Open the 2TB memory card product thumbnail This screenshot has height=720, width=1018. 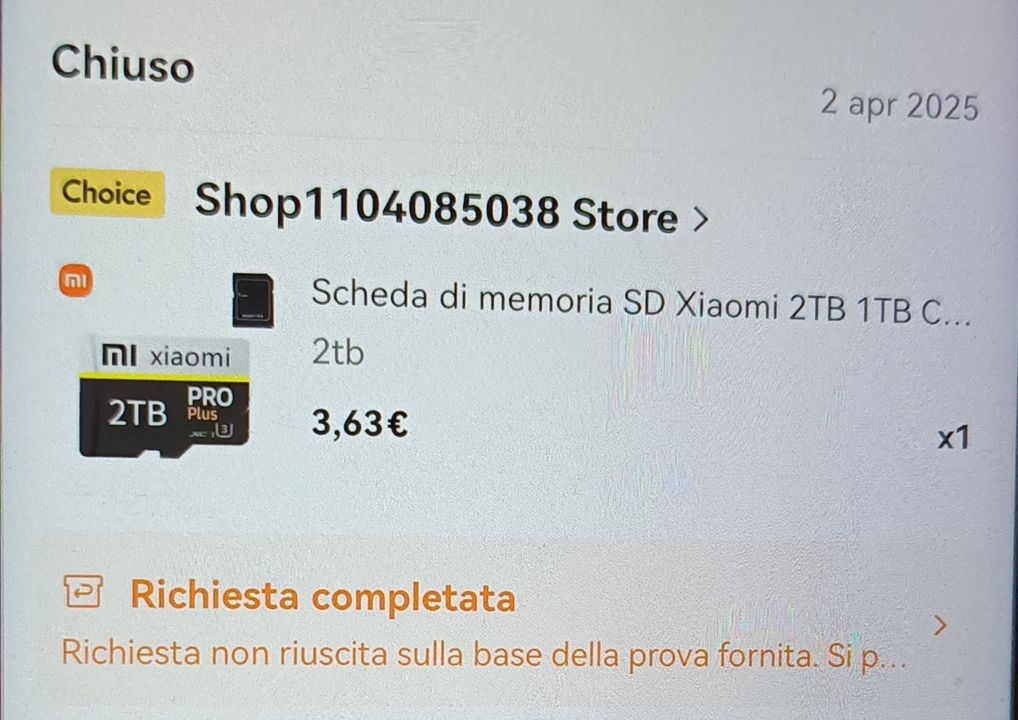(164, 397)
